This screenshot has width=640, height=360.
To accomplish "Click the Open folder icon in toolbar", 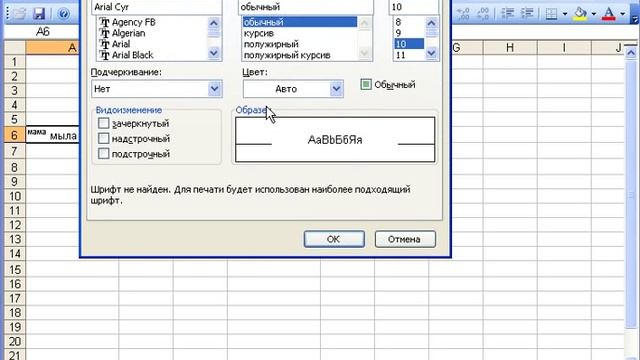I will pyautogui.click(x=19, y=13).
